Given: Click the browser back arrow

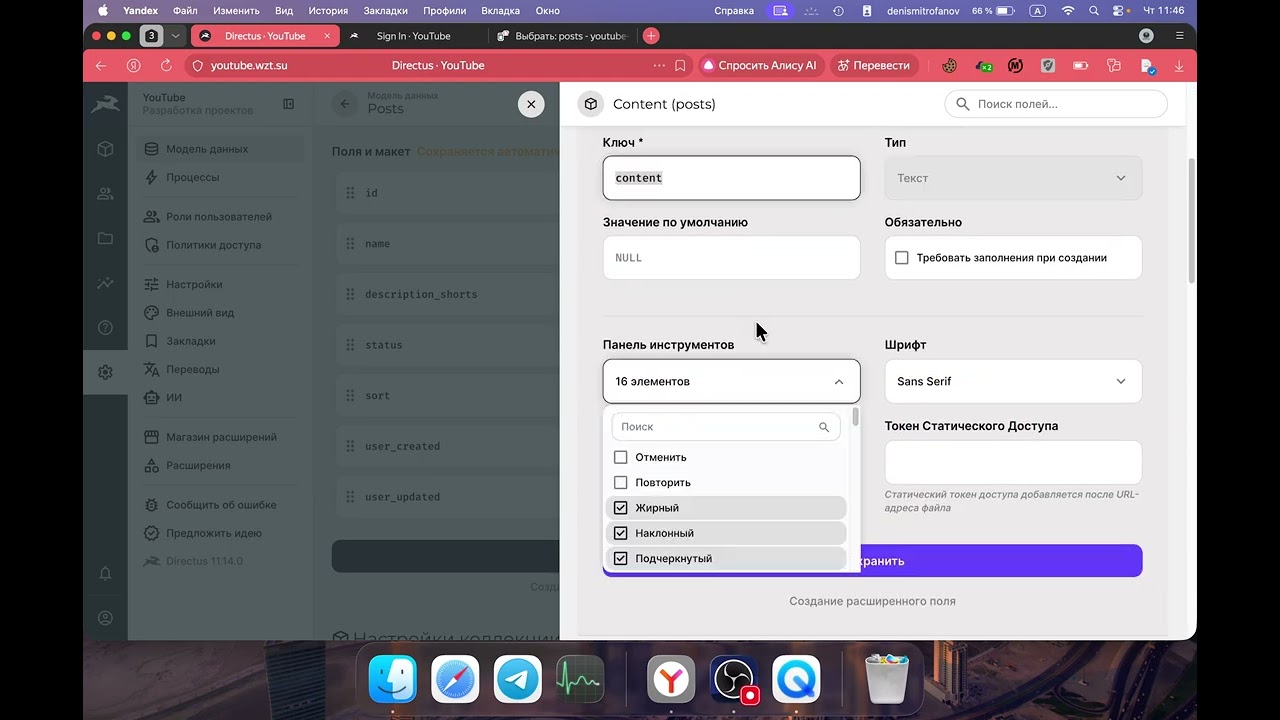Looking at the screenshot, I should click(101, 65).
